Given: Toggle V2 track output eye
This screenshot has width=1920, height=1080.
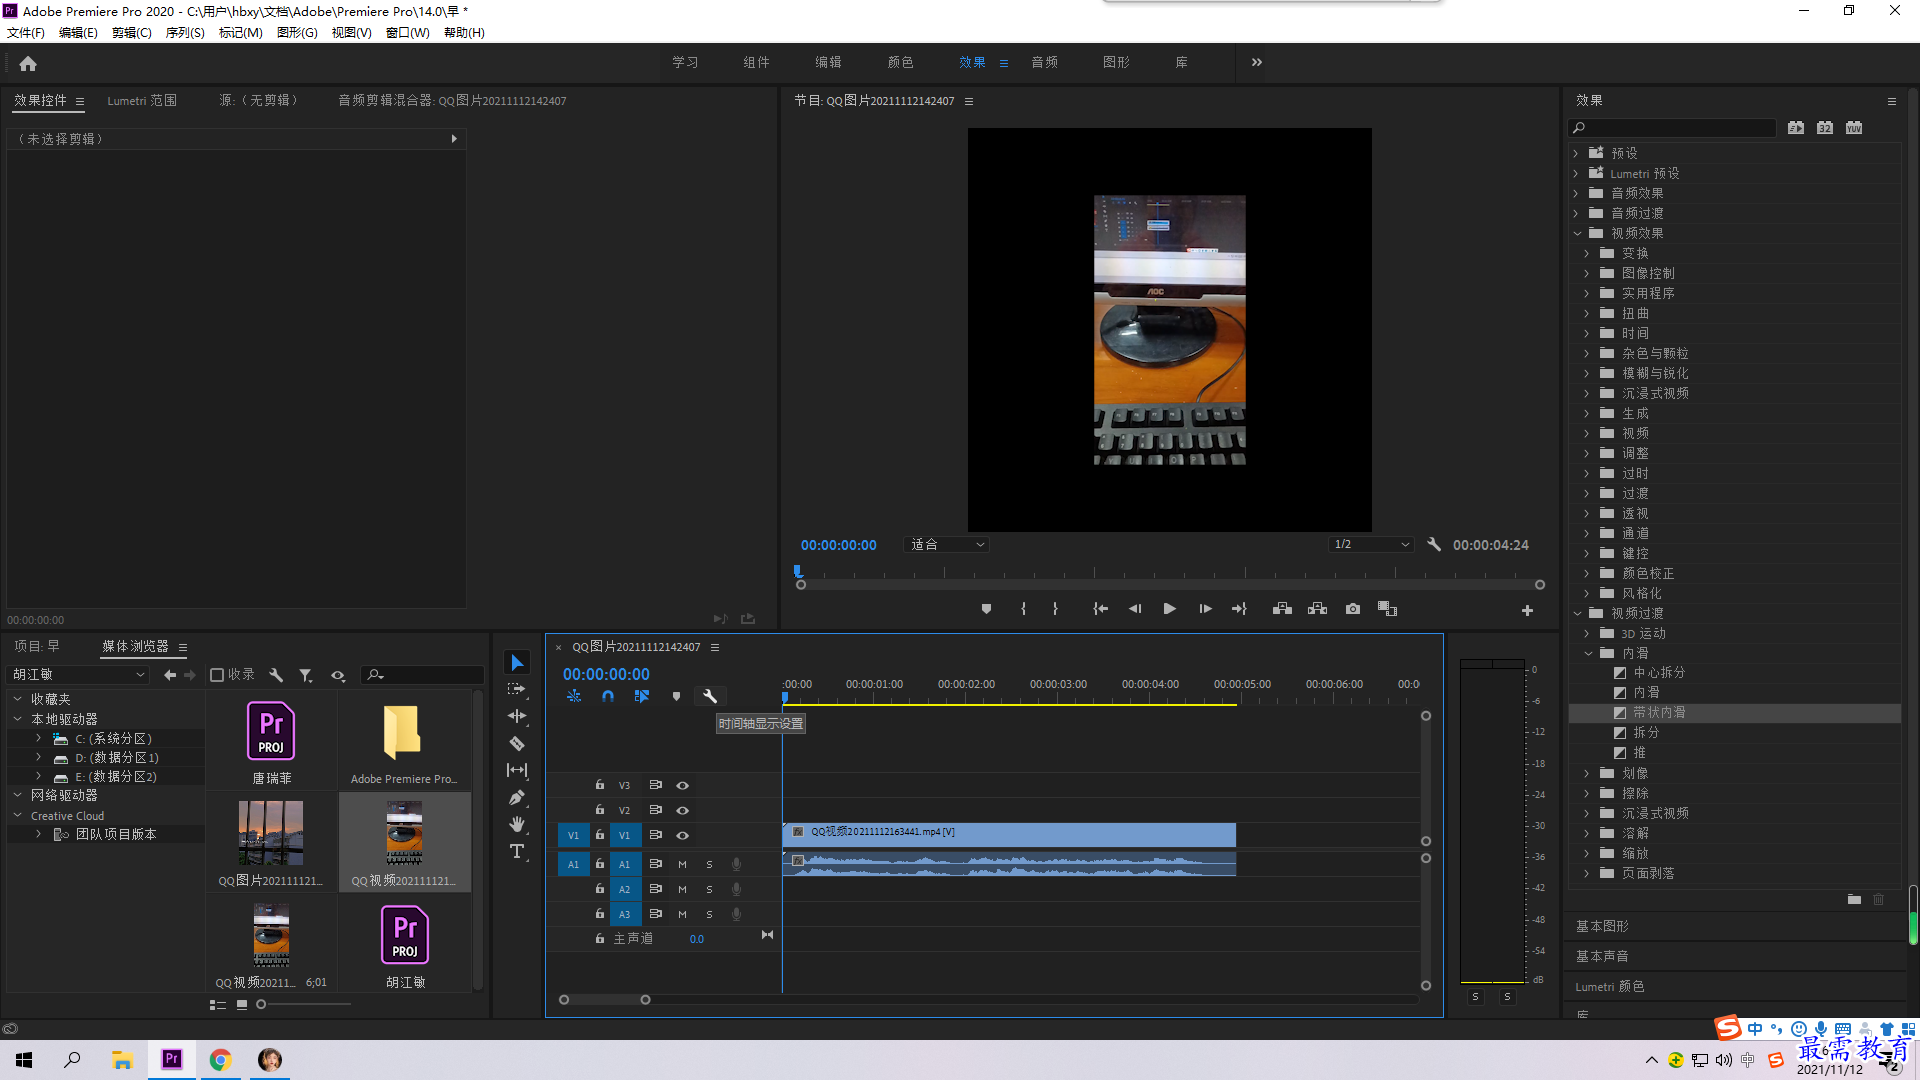Looking at the screenshot, I should [x=682, y=810].
